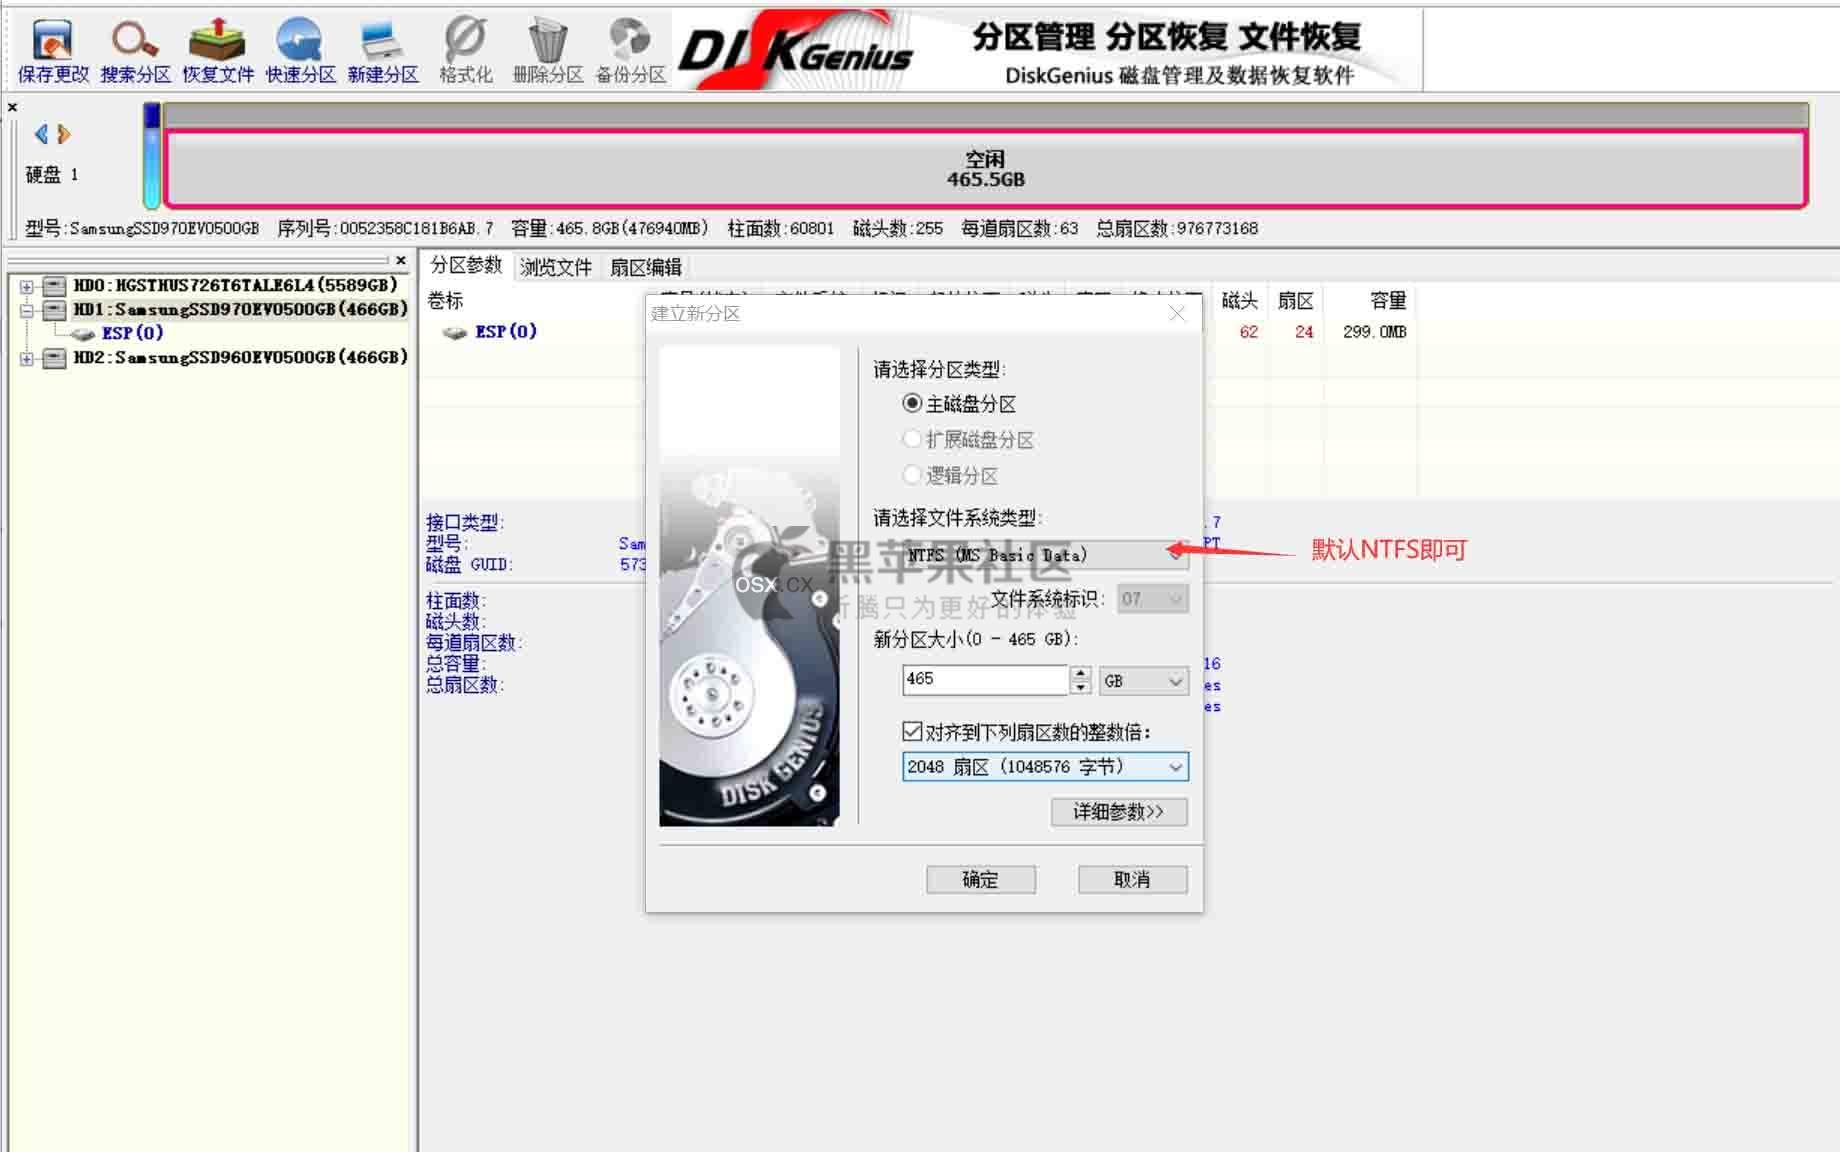
Task: Open the 备份分区 (Backup Partition) tool
Action: coord(629,45)
